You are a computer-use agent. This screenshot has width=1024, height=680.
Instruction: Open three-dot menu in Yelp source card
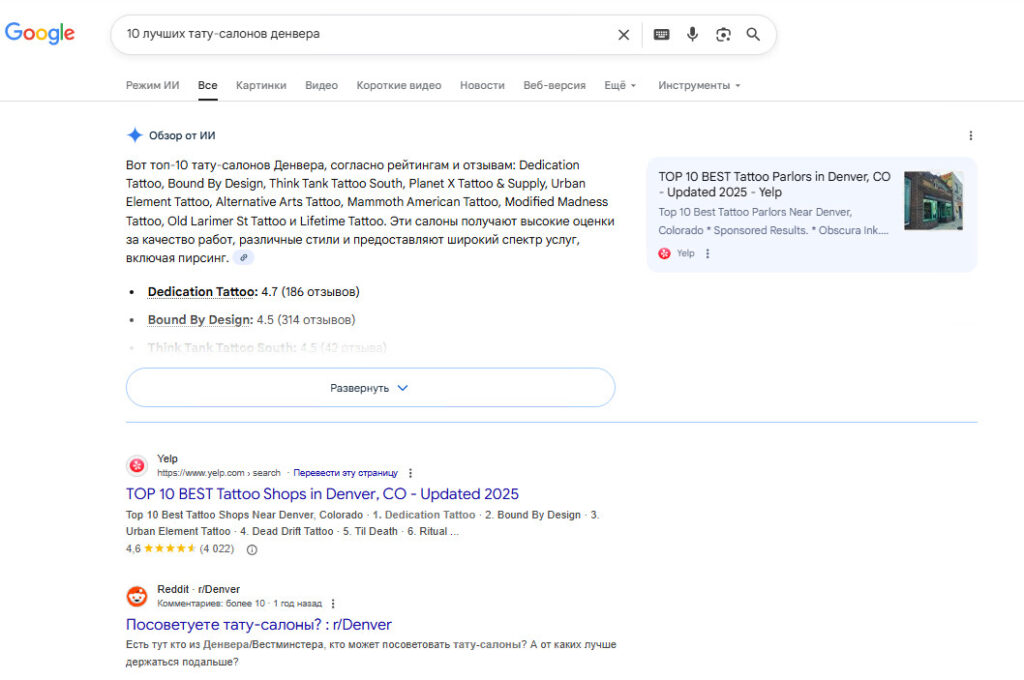coord(707,253)
